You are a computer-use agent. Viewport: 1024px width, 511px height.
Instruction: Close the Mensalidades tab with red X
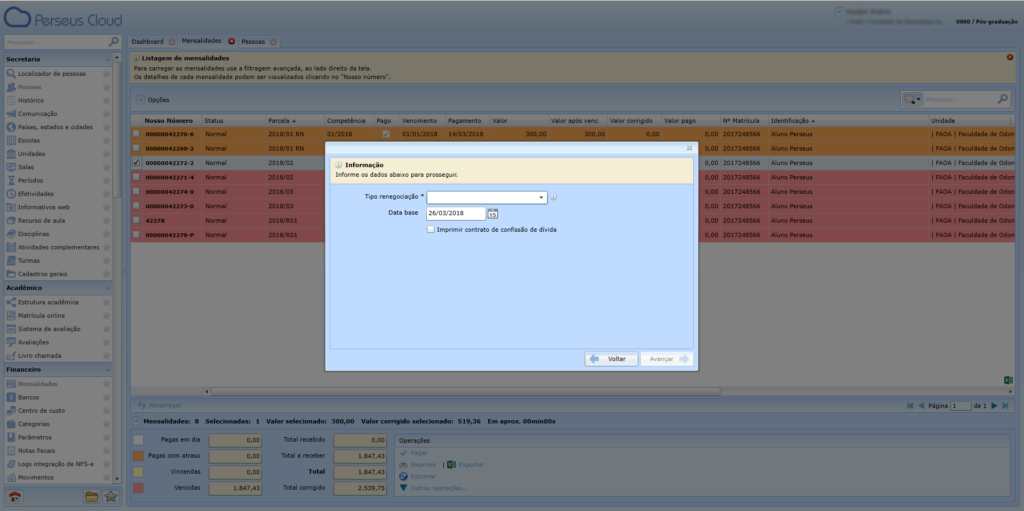[x=231, y=42]
